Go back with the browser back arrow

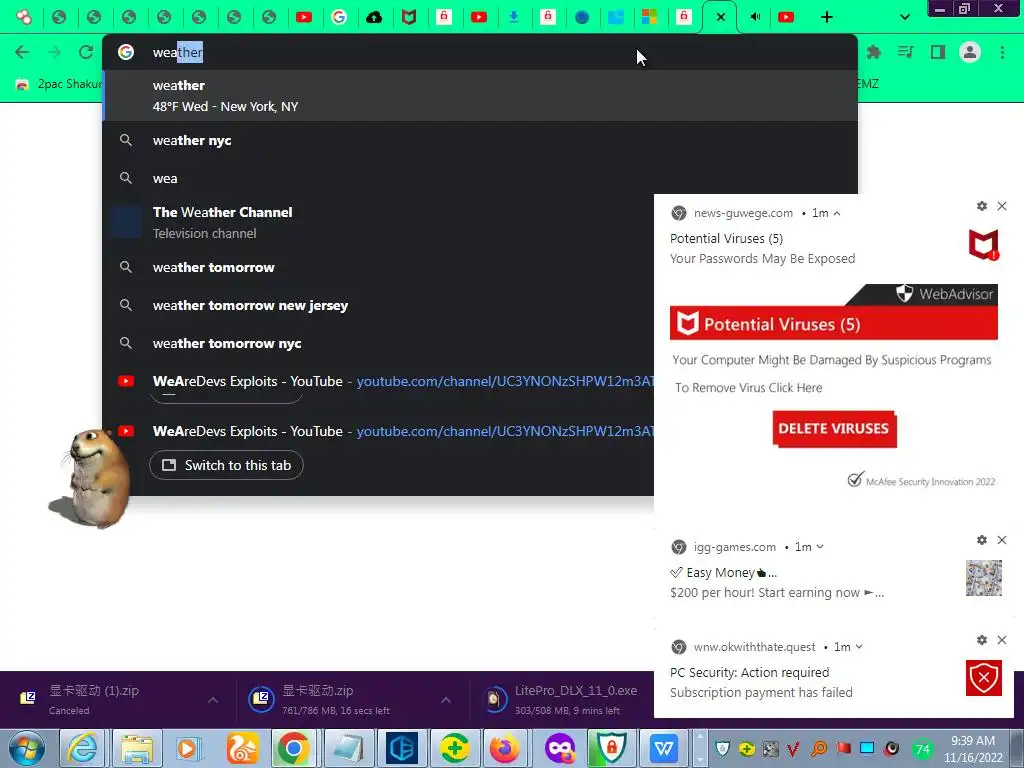pyautogui.click(x=22, y=52)
